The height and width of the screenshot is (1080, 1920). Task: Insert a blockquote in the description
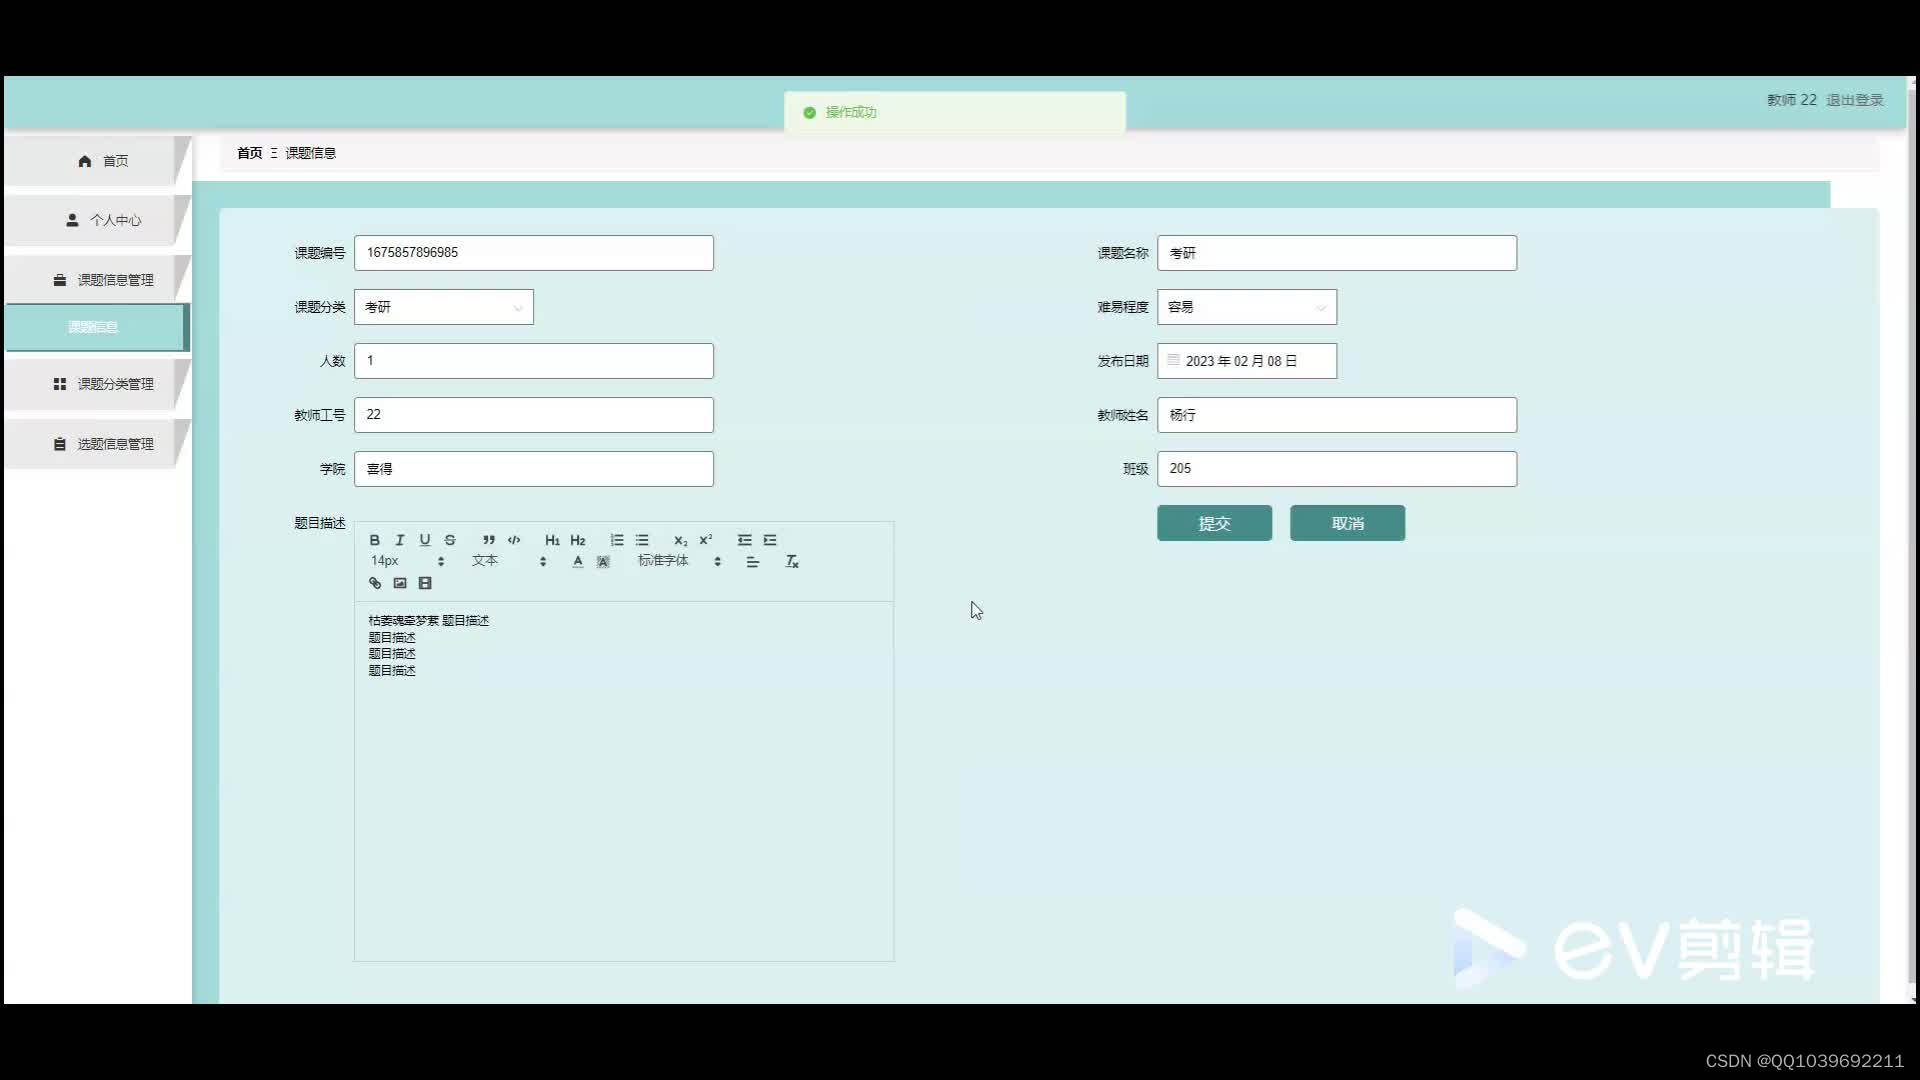(x=489, y=540)
